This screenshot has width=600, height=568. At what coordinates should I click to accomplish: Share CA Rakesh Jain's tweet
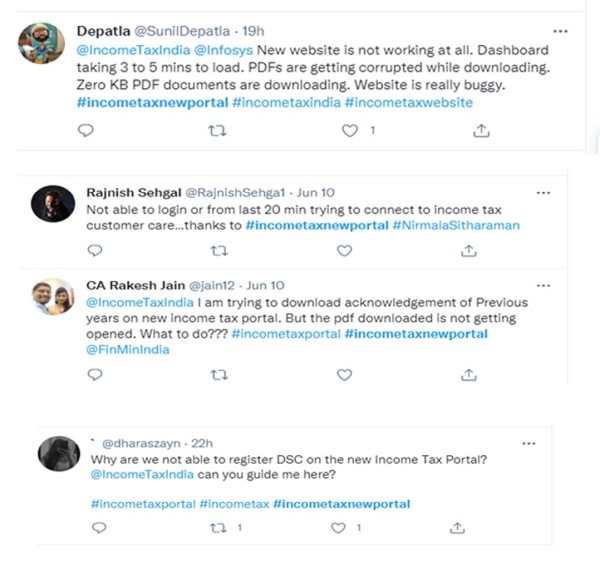tap(469, 375)
